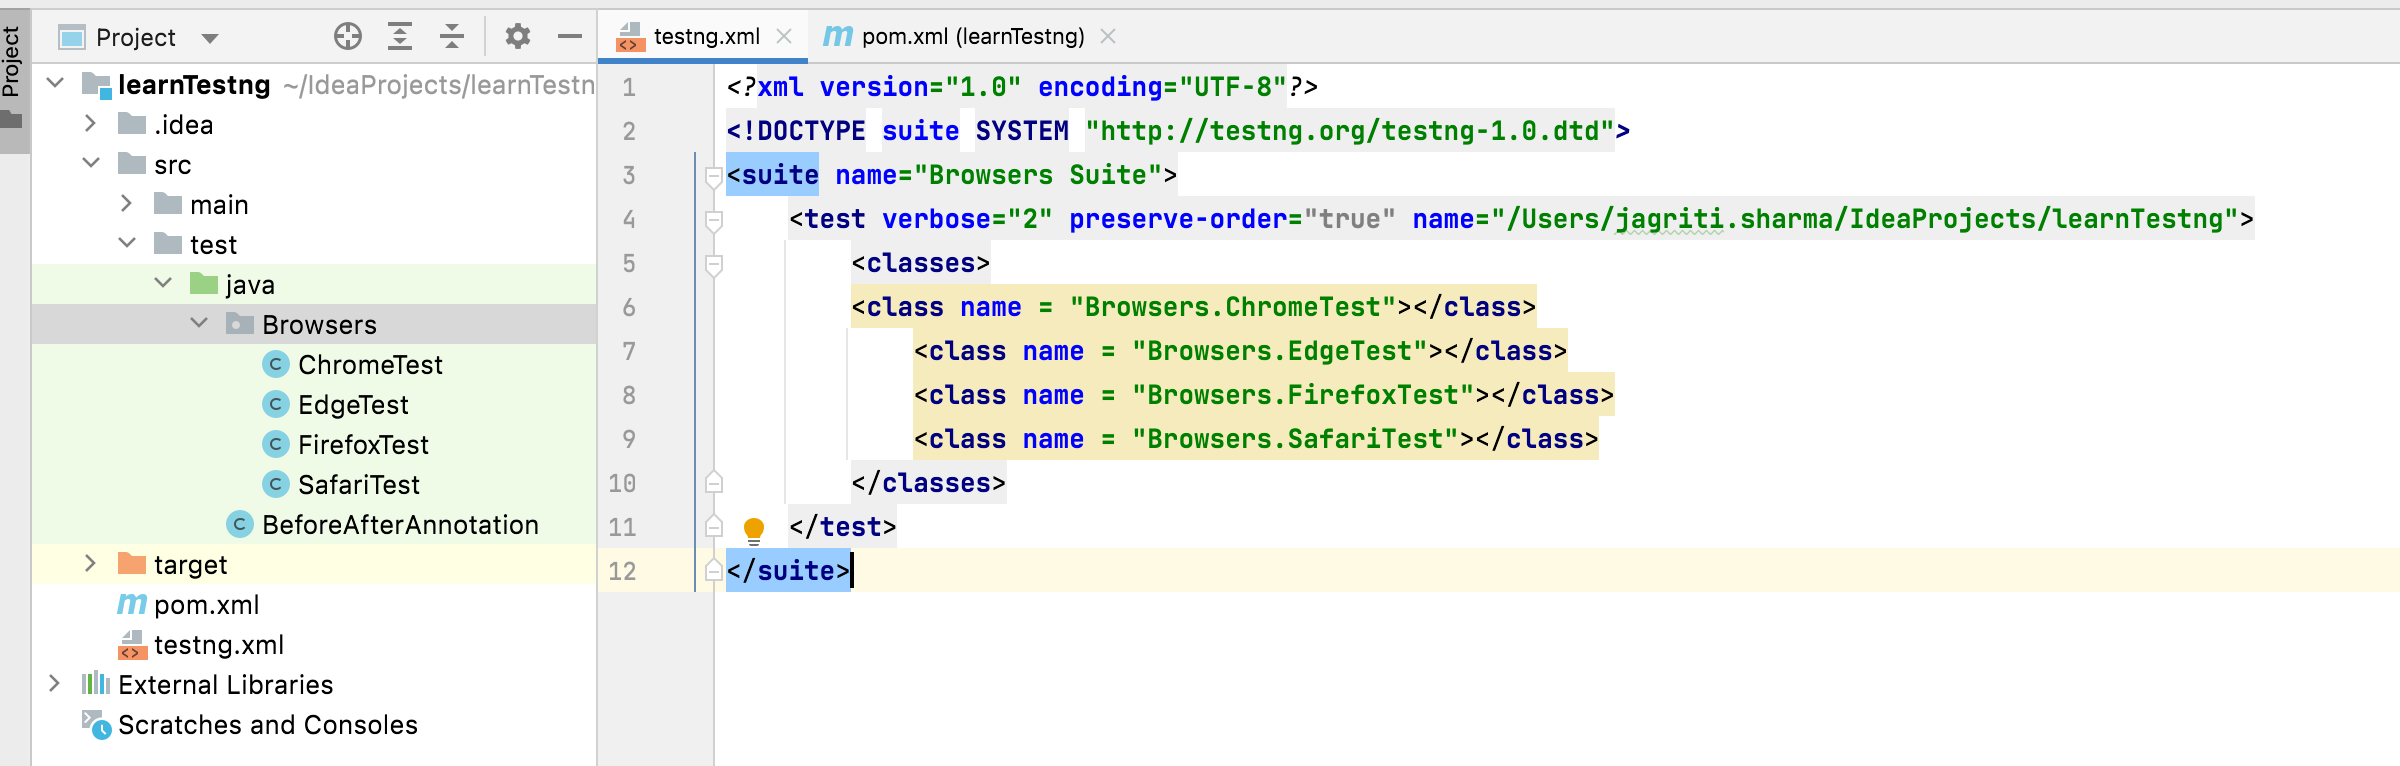This screenshot has width=2400, height=766.
Task: Select BeforeAfterAnnotation in project tree
Action: point(400,525)
